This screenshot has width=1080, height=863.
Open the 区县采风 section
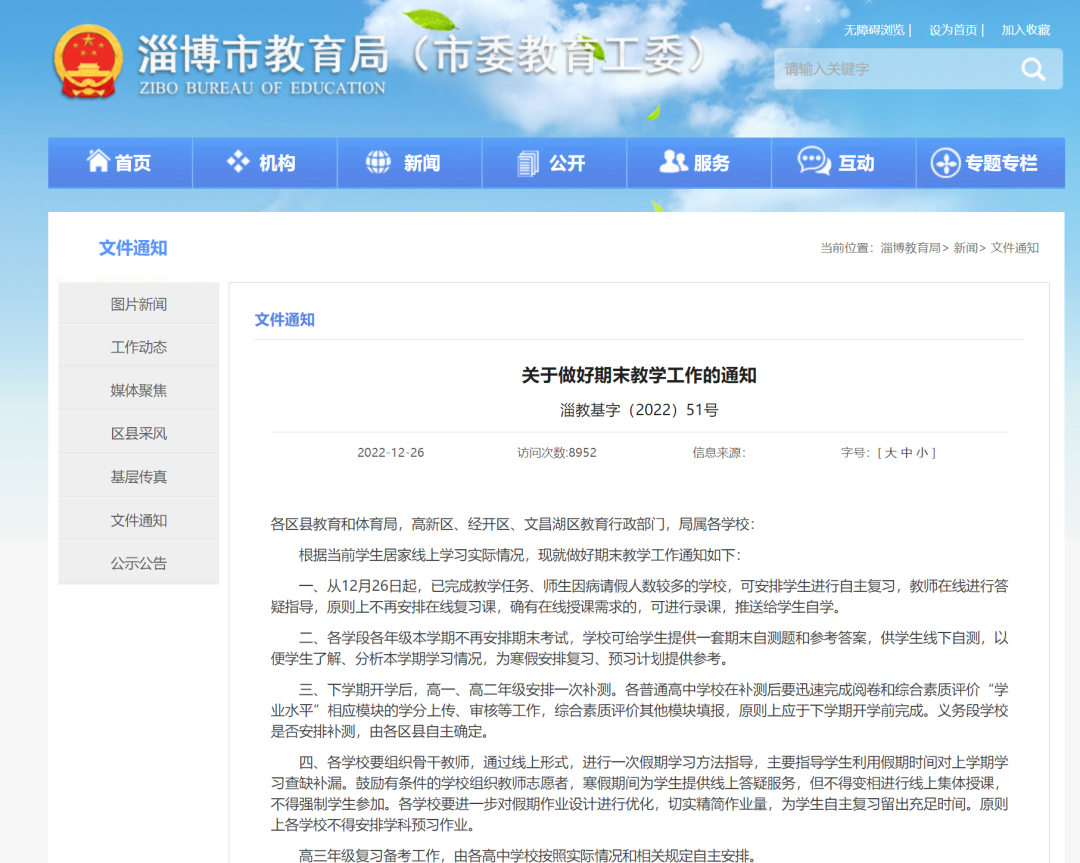pyautogui.click(x=138, y=433)
